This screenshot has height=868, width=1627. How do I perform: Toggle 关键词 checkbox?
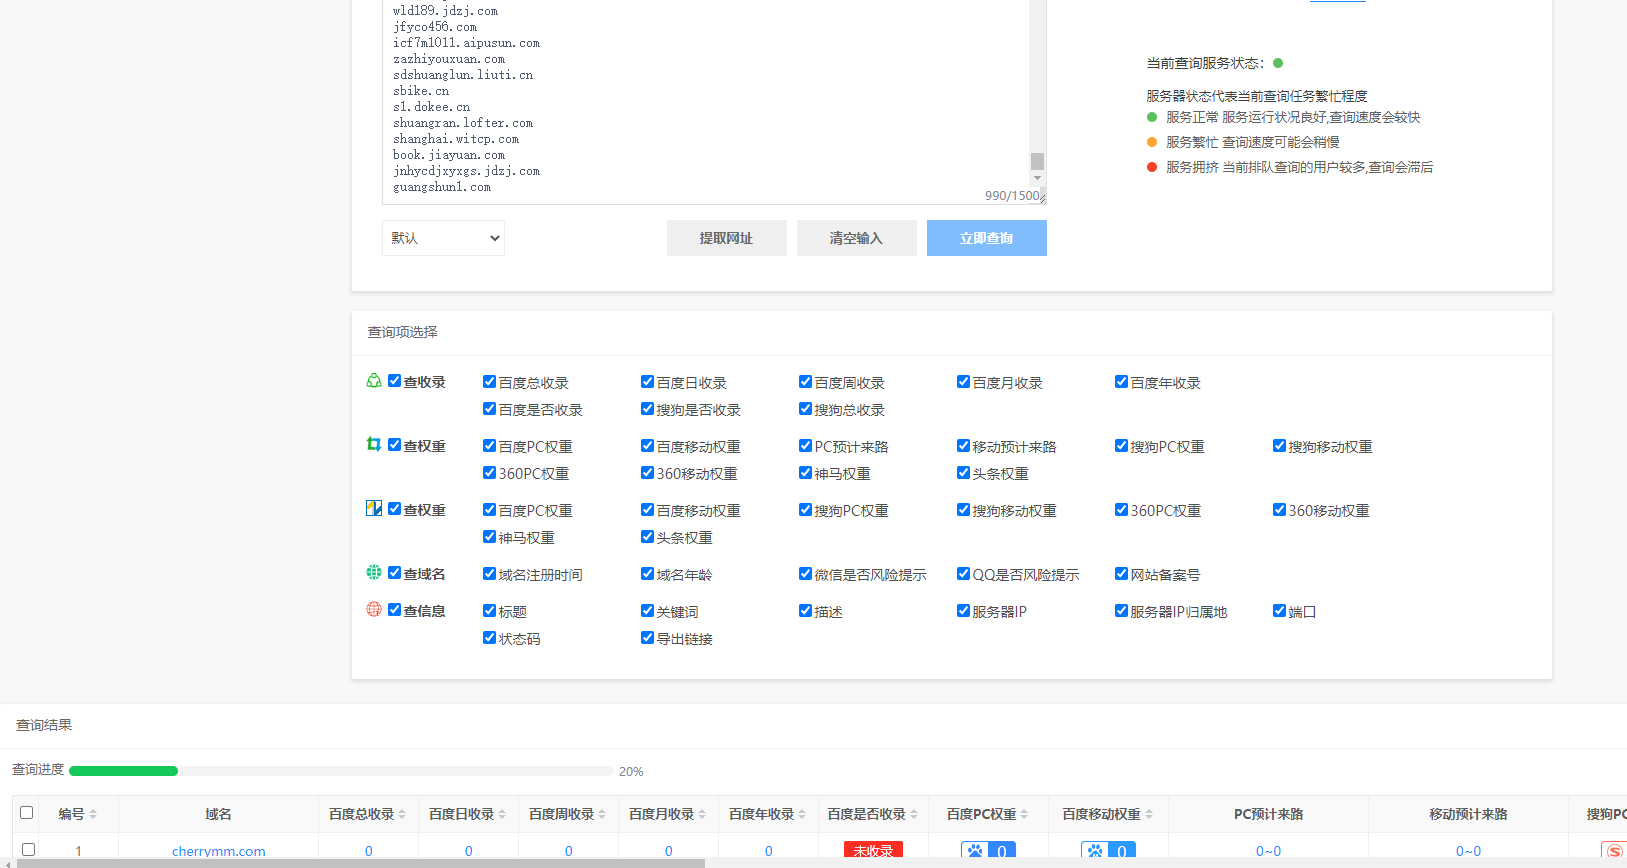(x=648, y=611)
